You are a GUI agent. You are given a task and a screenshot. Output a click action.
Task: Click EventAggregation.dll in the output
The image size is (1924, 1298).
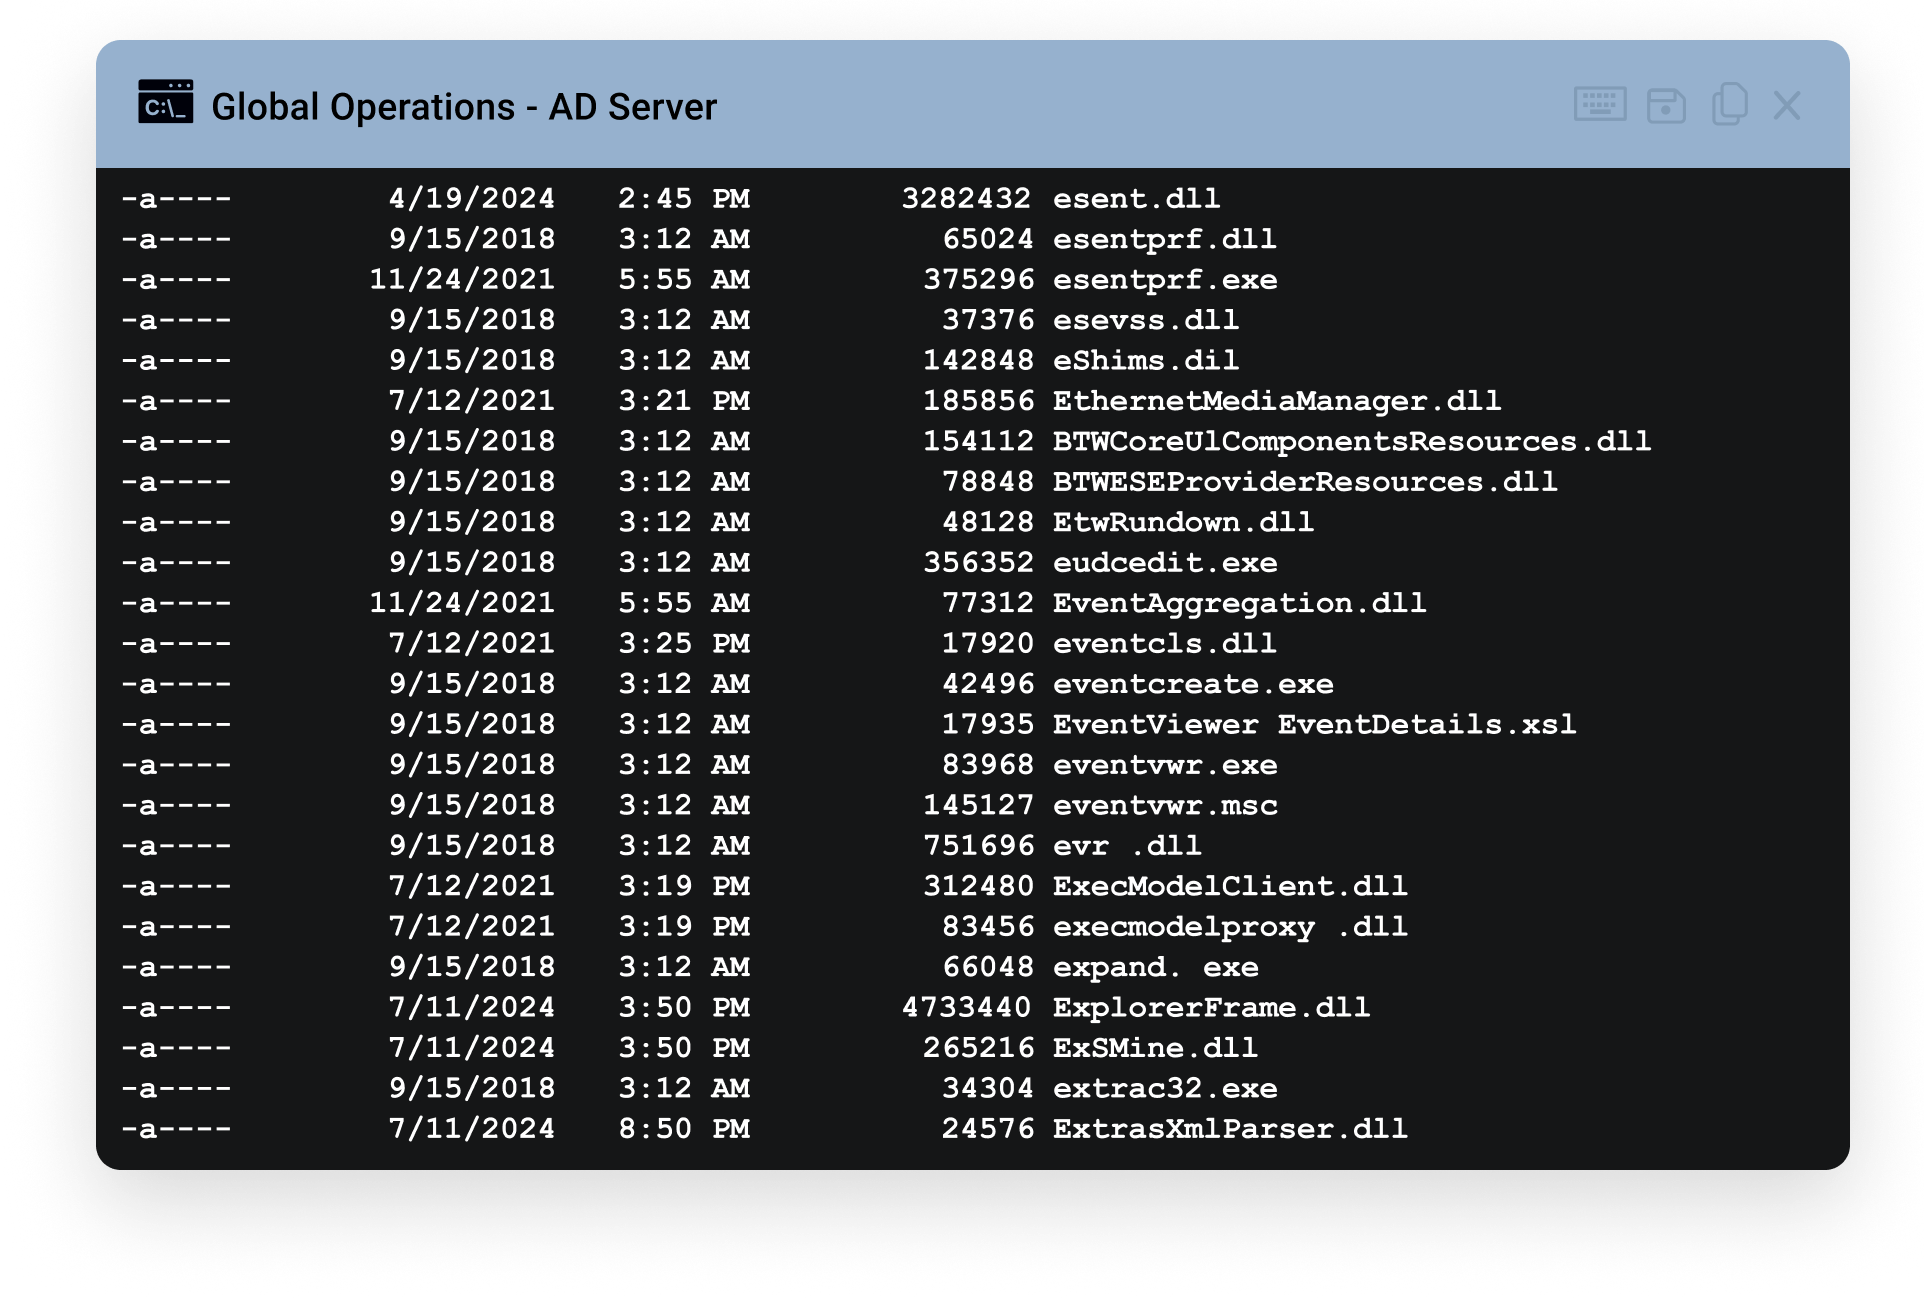click(x=1239, y=603)
